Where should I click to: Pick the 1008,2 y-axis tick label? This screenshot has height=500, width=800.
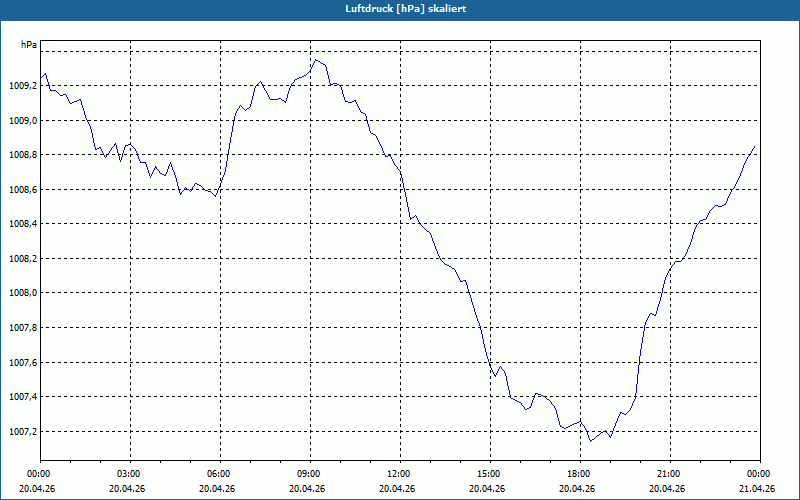tap(23, 259)
